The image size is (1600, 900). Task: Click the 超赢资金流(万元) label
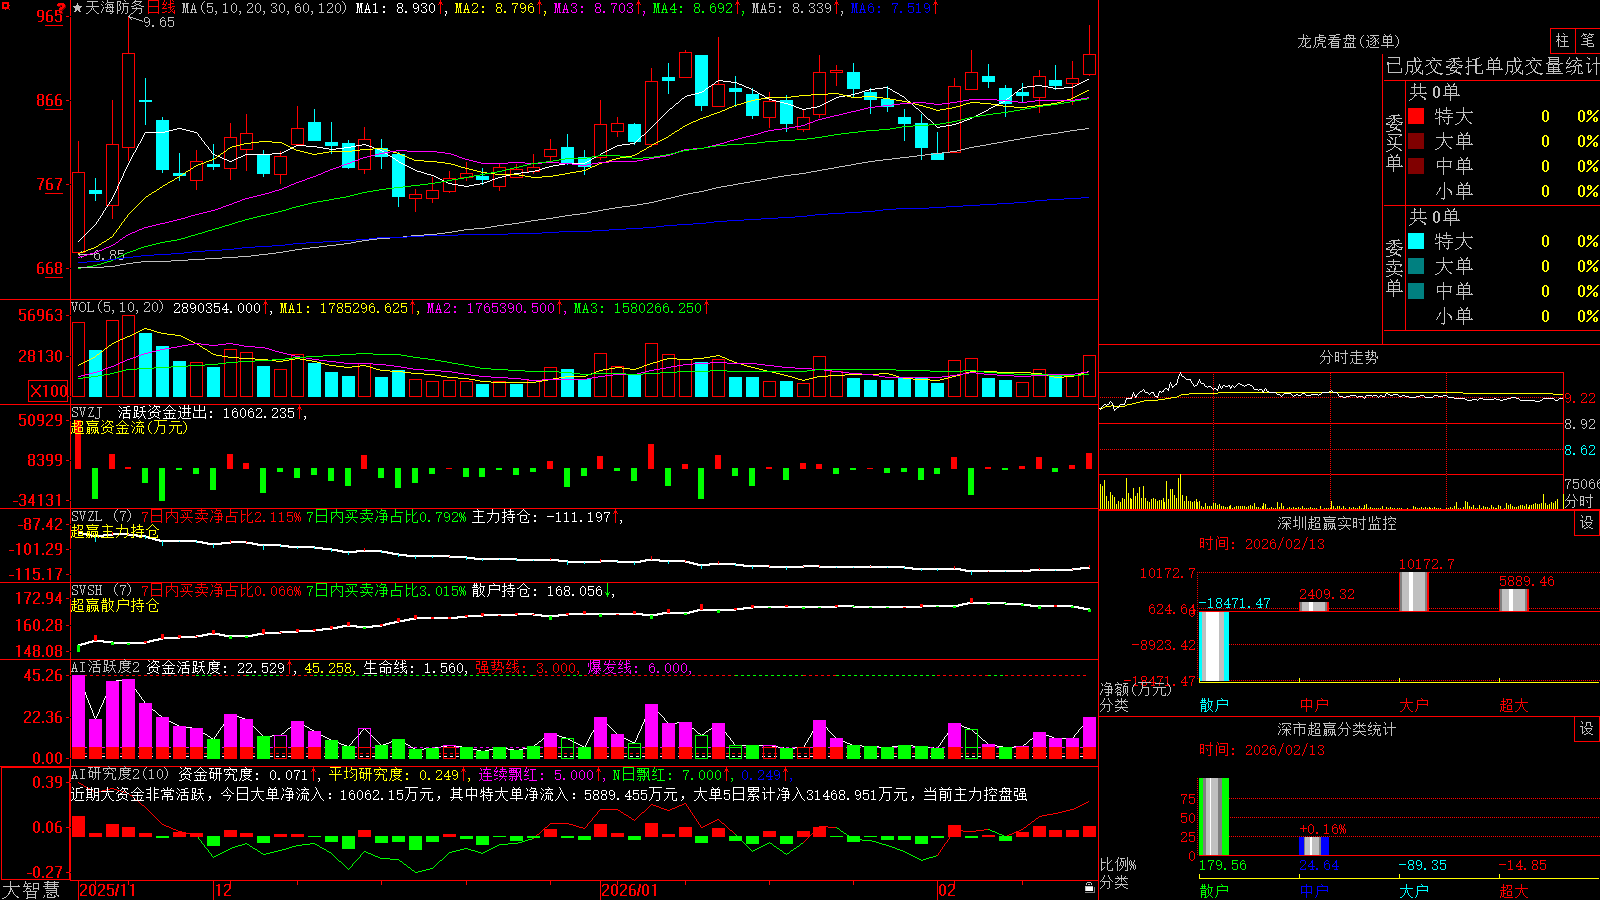click(x=129, y=427)
